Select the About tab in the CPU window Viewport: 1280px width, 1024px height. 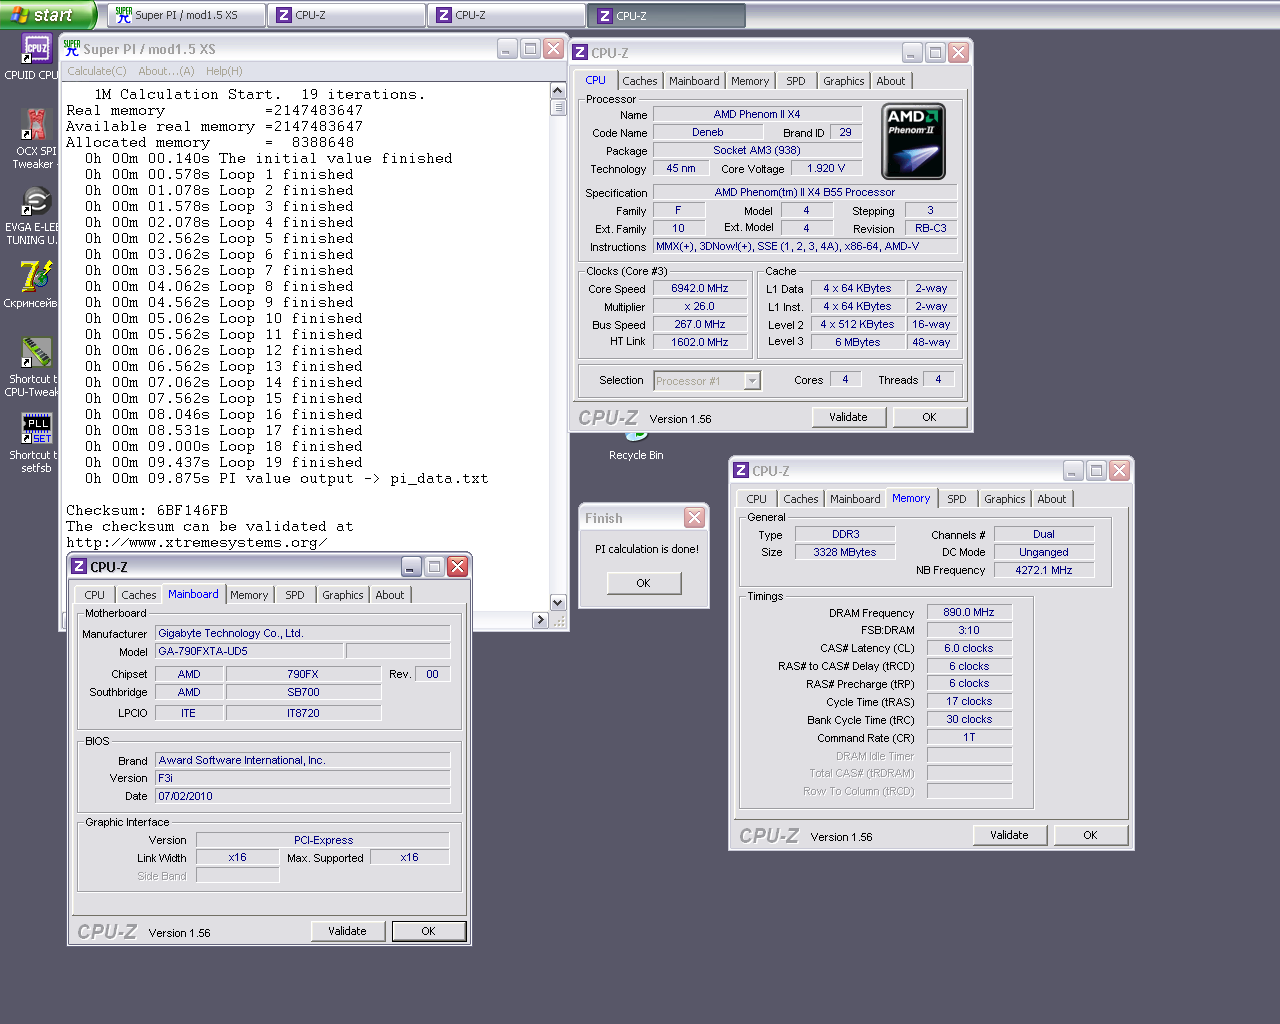click(x=891, y=81)
